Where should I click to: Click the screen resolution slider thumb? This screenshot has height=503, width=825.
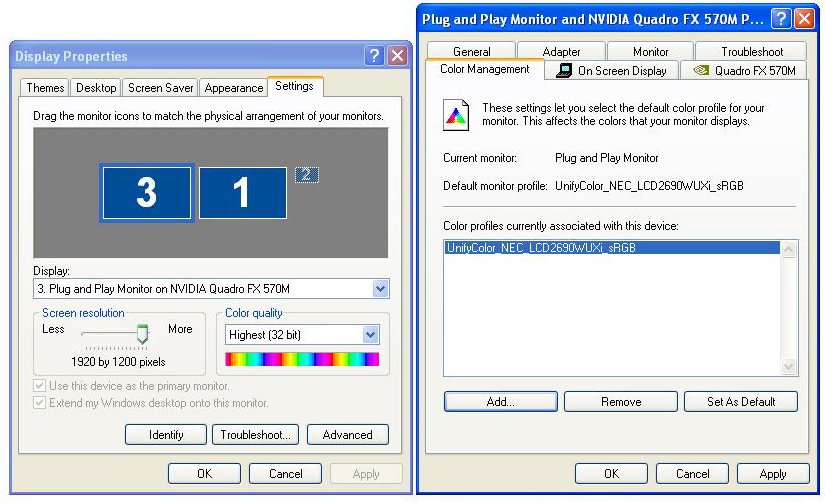click(142, 334)
